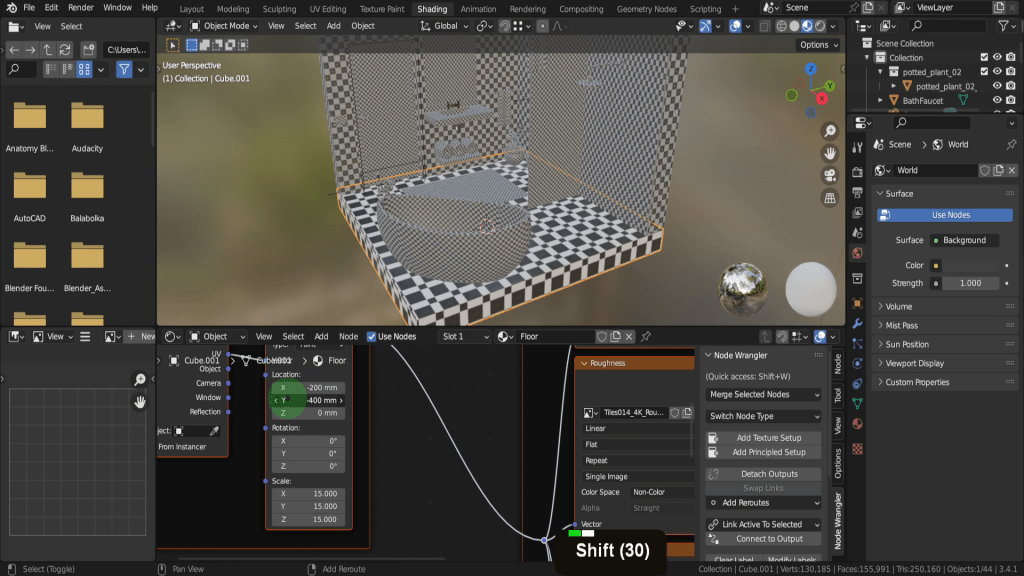Open the World properties tab icon
This screenshot has width=1024, height=576.
(857, 253)
